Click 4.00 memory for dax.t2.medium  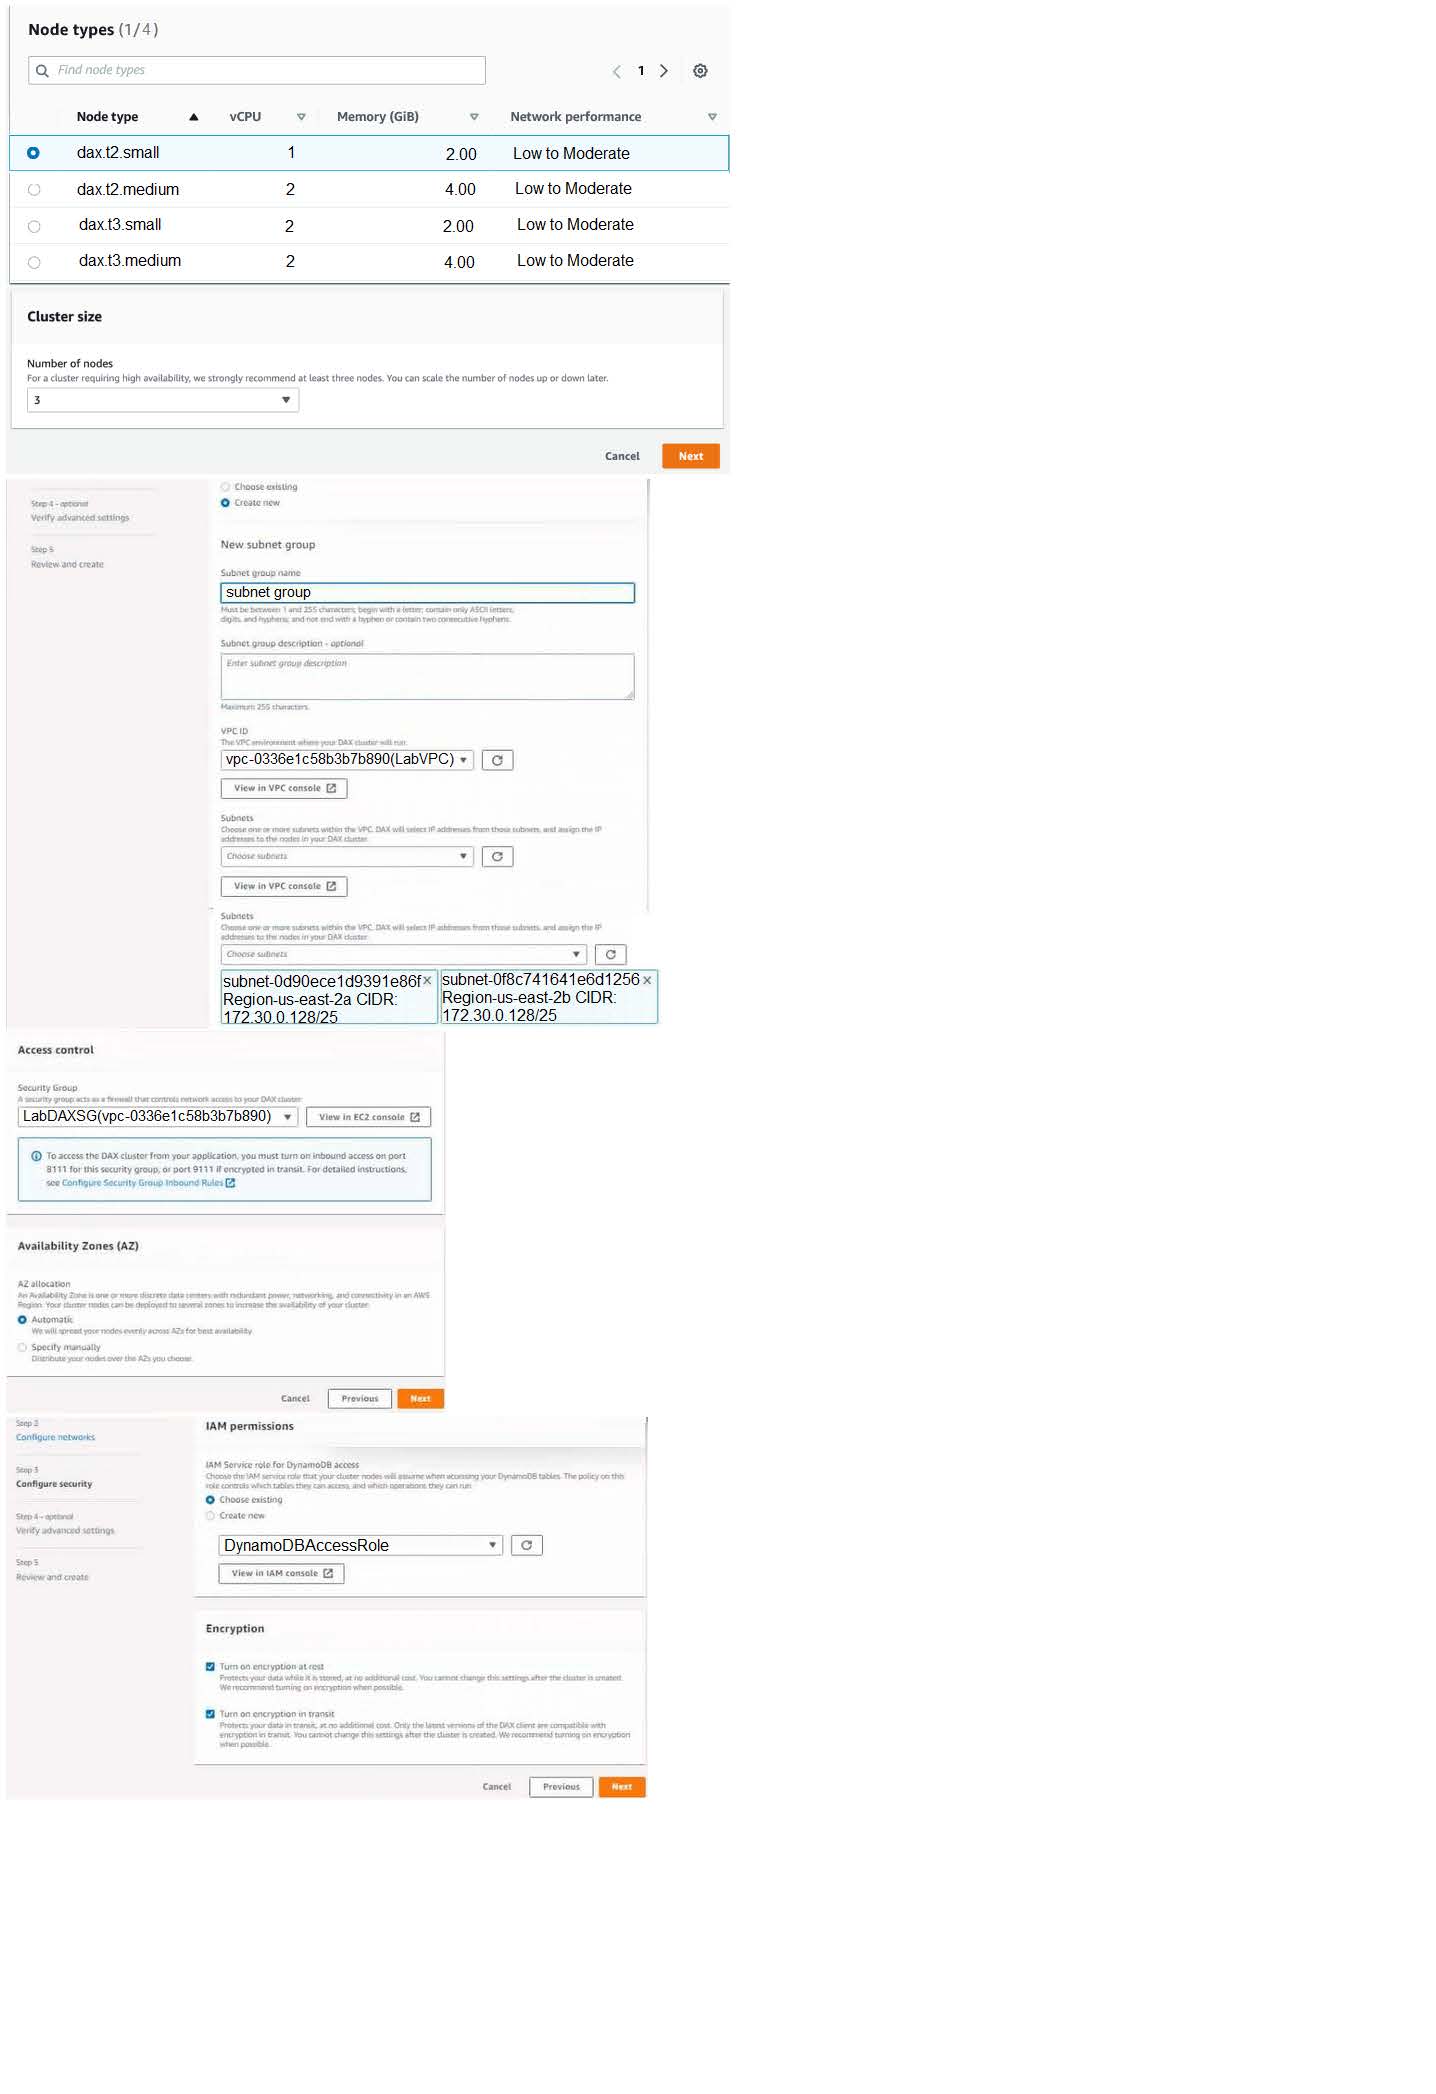tap(460, 189)
